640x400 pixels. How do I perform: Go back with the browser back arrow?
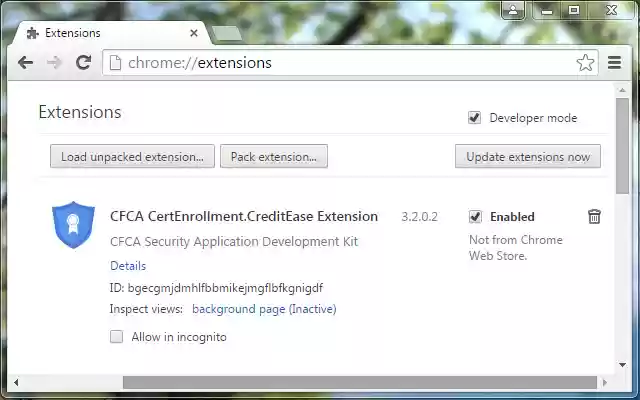point(26,63)
